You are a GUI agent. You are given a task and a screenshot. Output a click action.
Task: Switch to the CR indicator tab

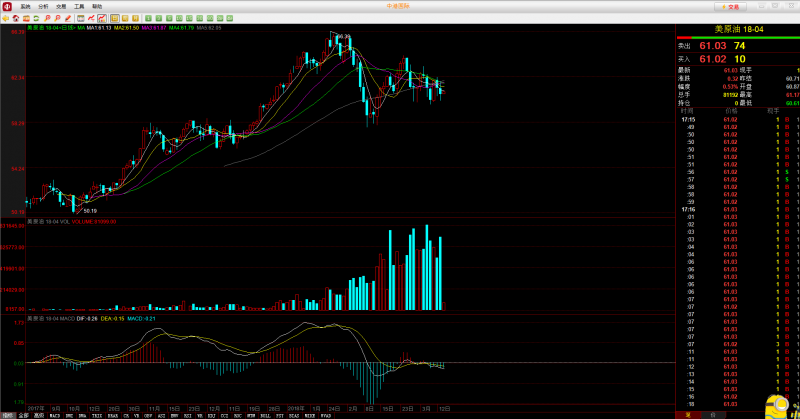point(126,415)
